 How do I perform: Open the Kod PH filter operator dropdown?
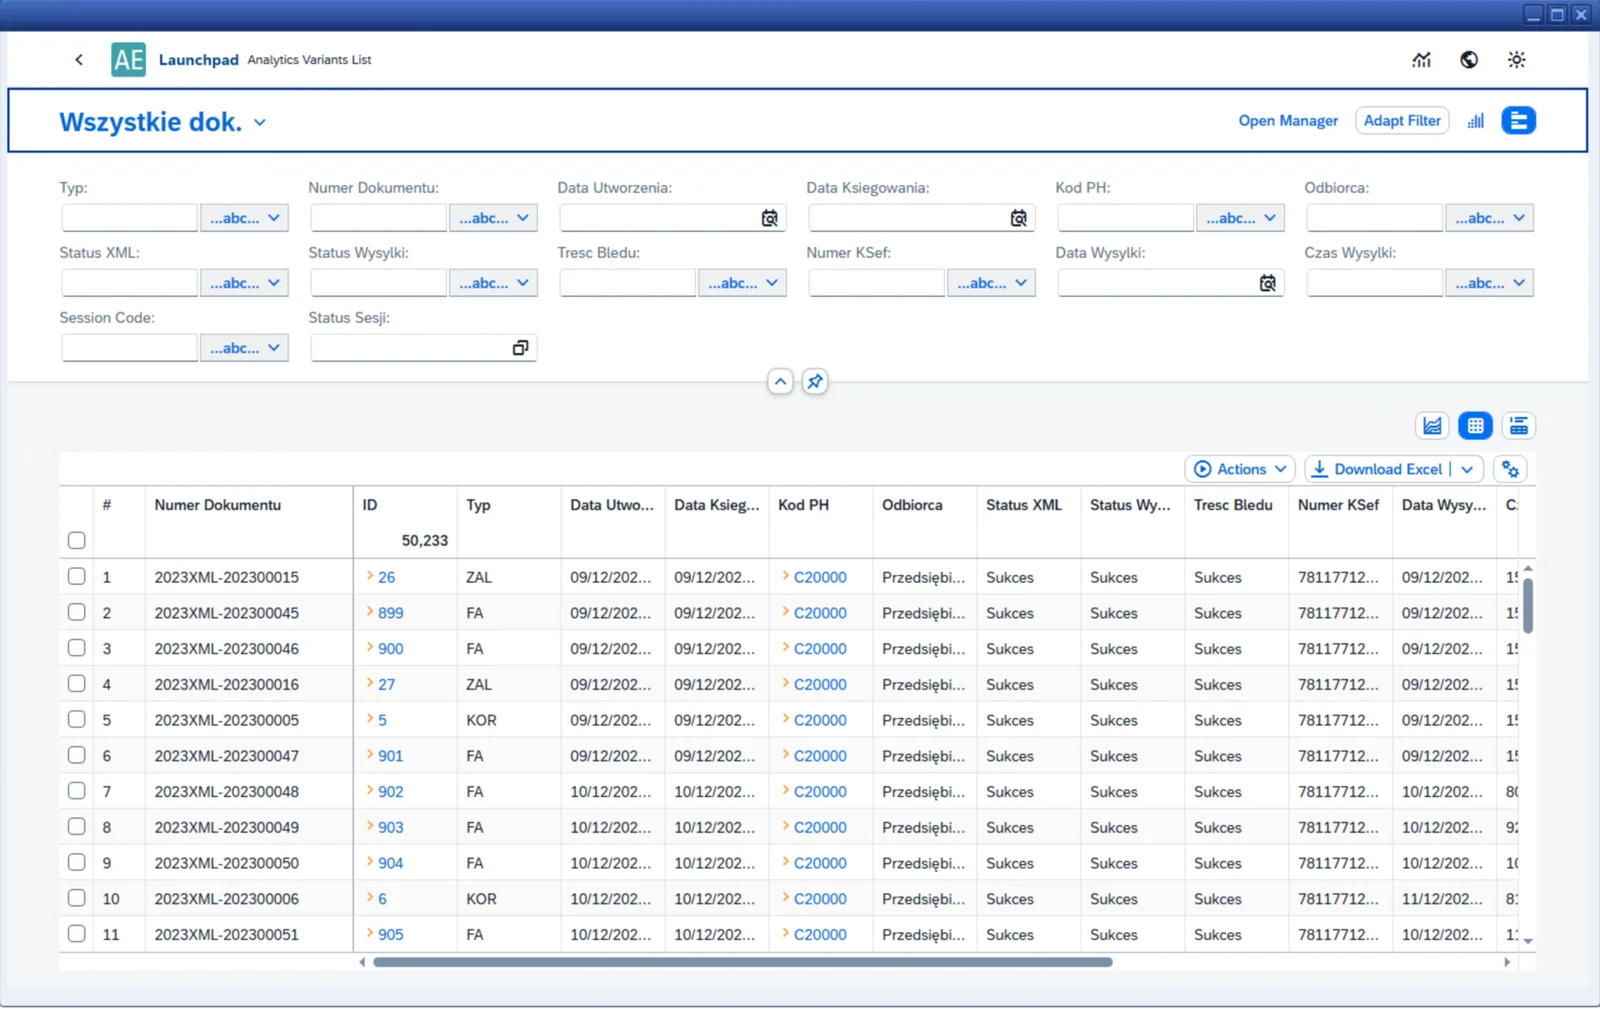coord(1241,218)
